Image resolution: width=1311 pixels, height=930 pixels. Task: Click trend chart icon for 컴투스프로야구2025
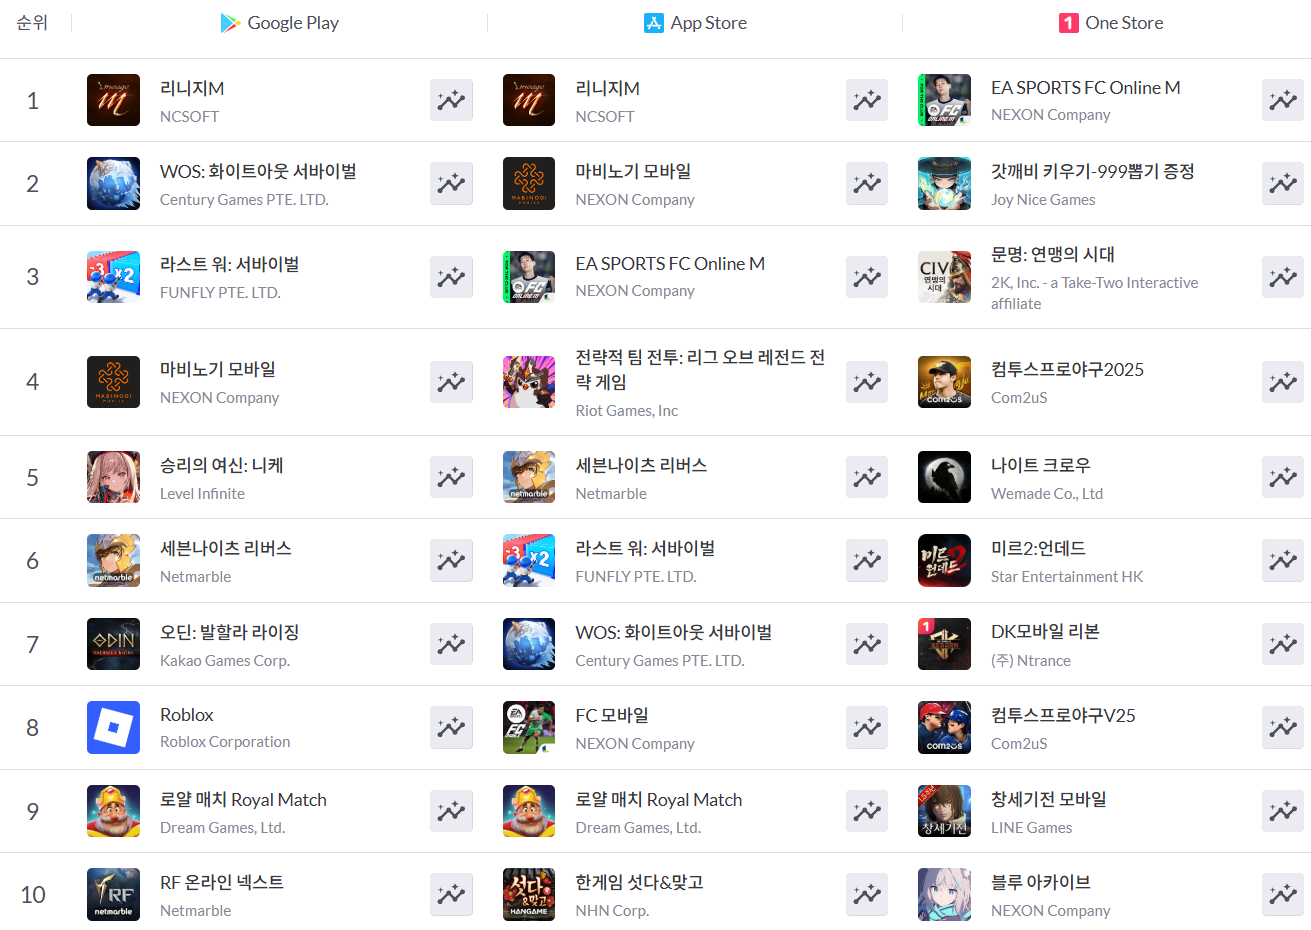coord(1283,382)
